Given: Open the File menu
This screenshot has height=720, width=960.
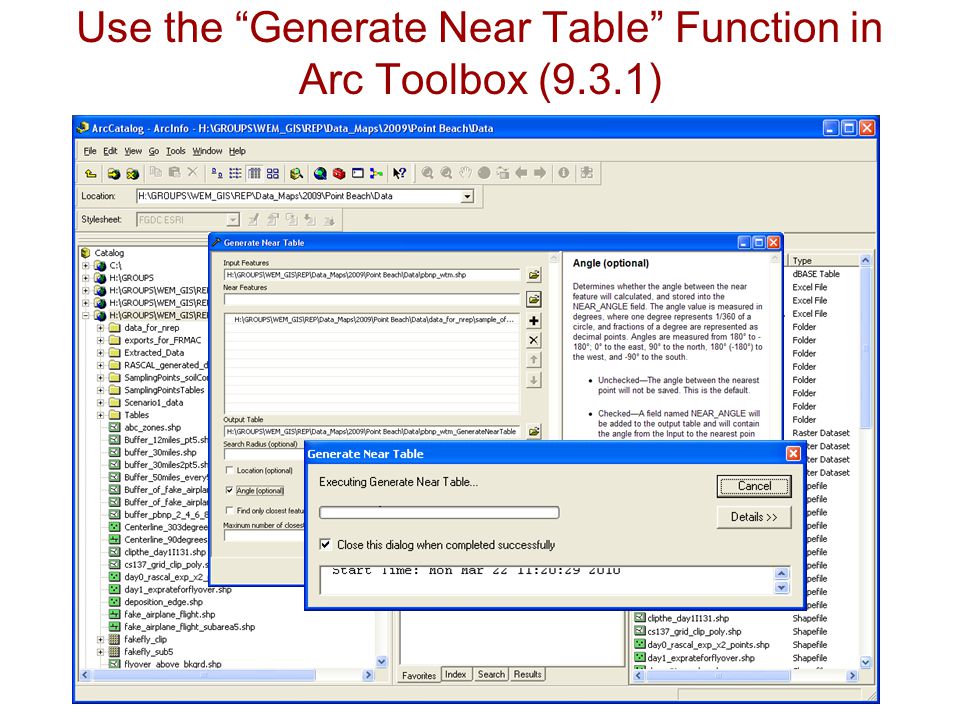Looking at the screenshot, I should [90, 151].
